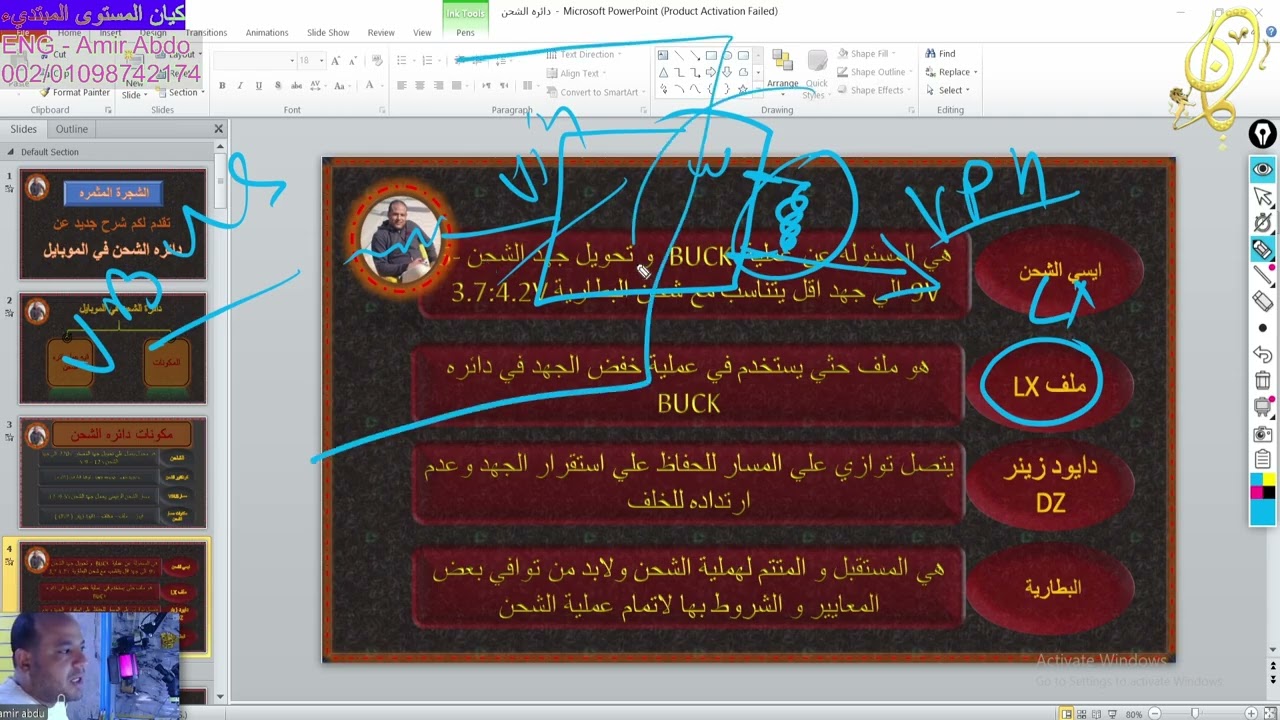The width and height of the screenshot is (1280, 720).
Task: Toggle bold formatting in Font group
Action: pyautogui.click(x=222, y=86)
